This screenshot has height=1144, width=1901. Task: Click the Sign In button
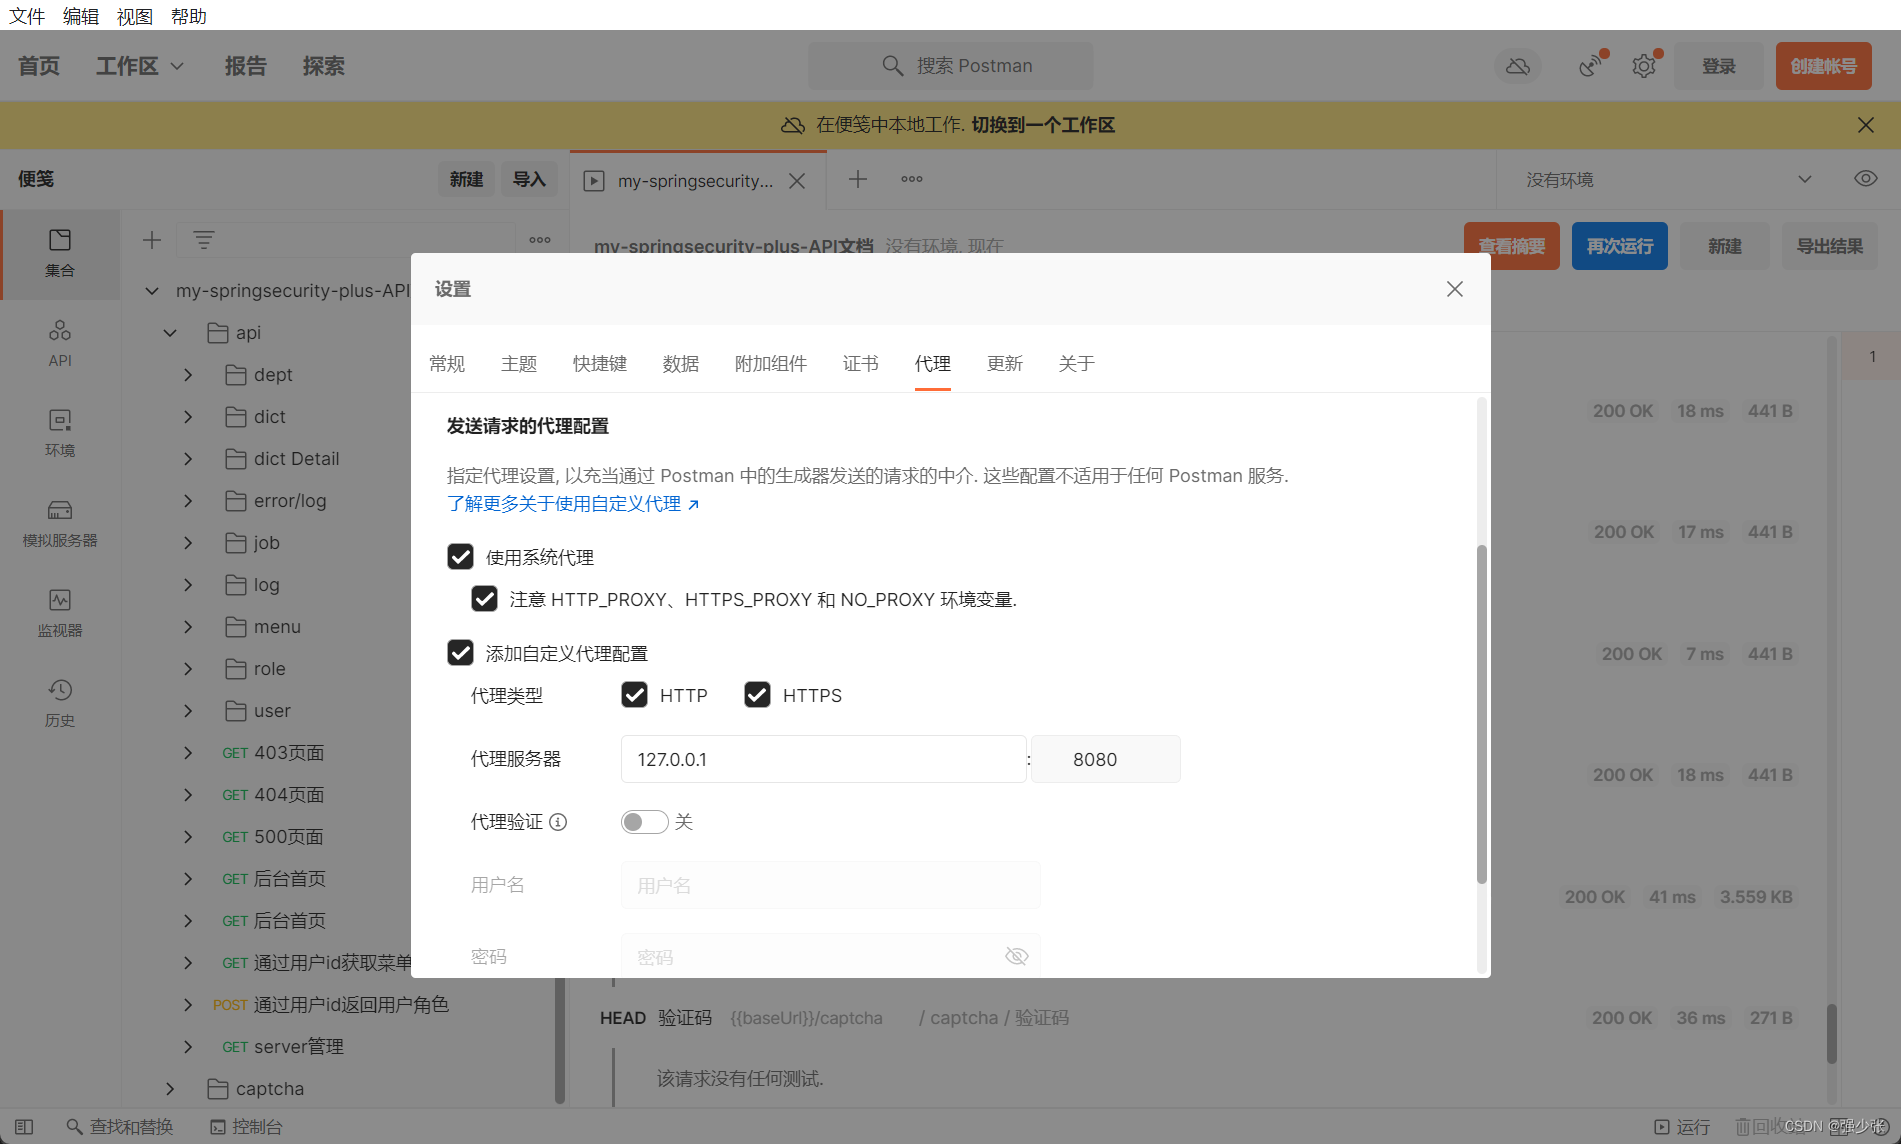[1719, 66]
